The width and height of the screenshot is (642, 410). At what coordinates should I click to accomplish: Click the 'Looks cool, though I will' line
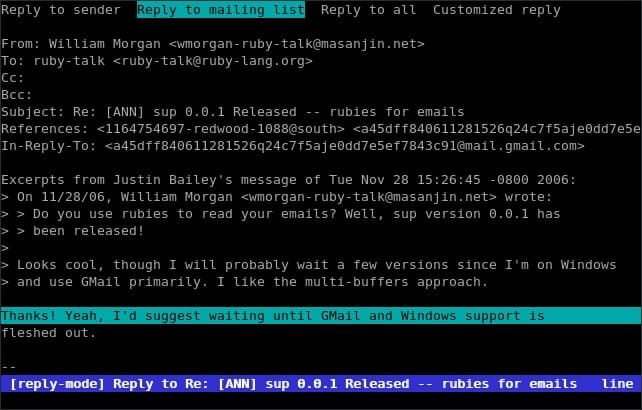pyautogui.click(x=308, y=265)
